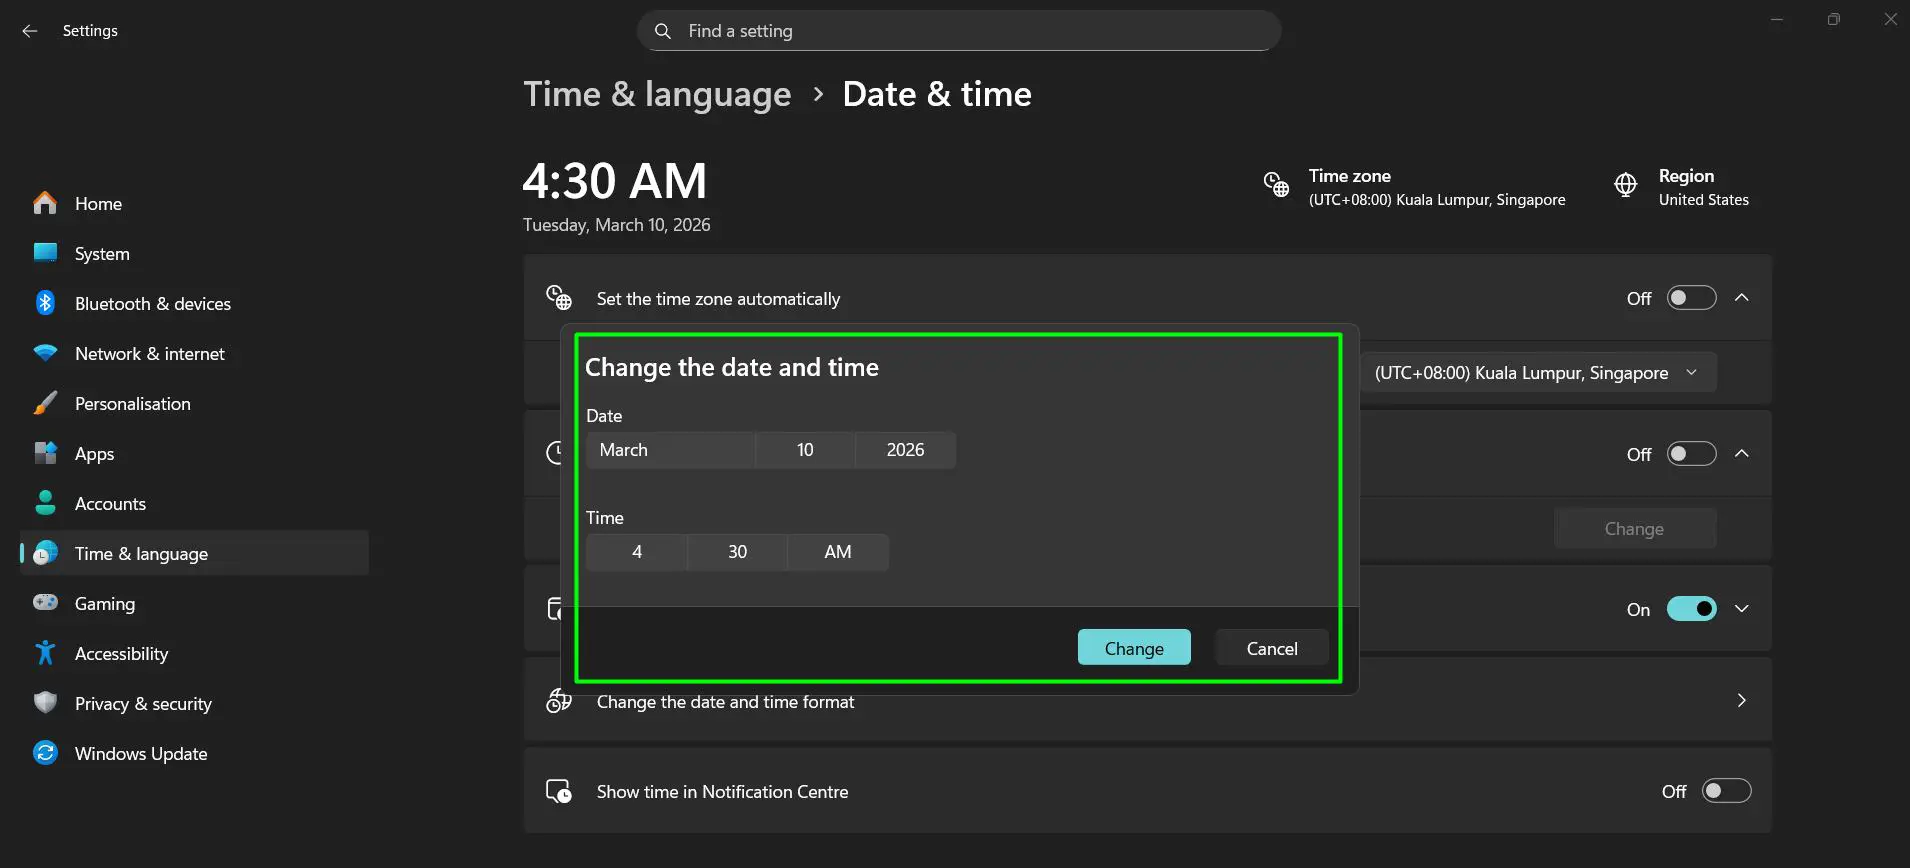Click the Time & language globe-clock icon
The width and height of the screenshot is (1910, 868).
[x=45, y=553]
